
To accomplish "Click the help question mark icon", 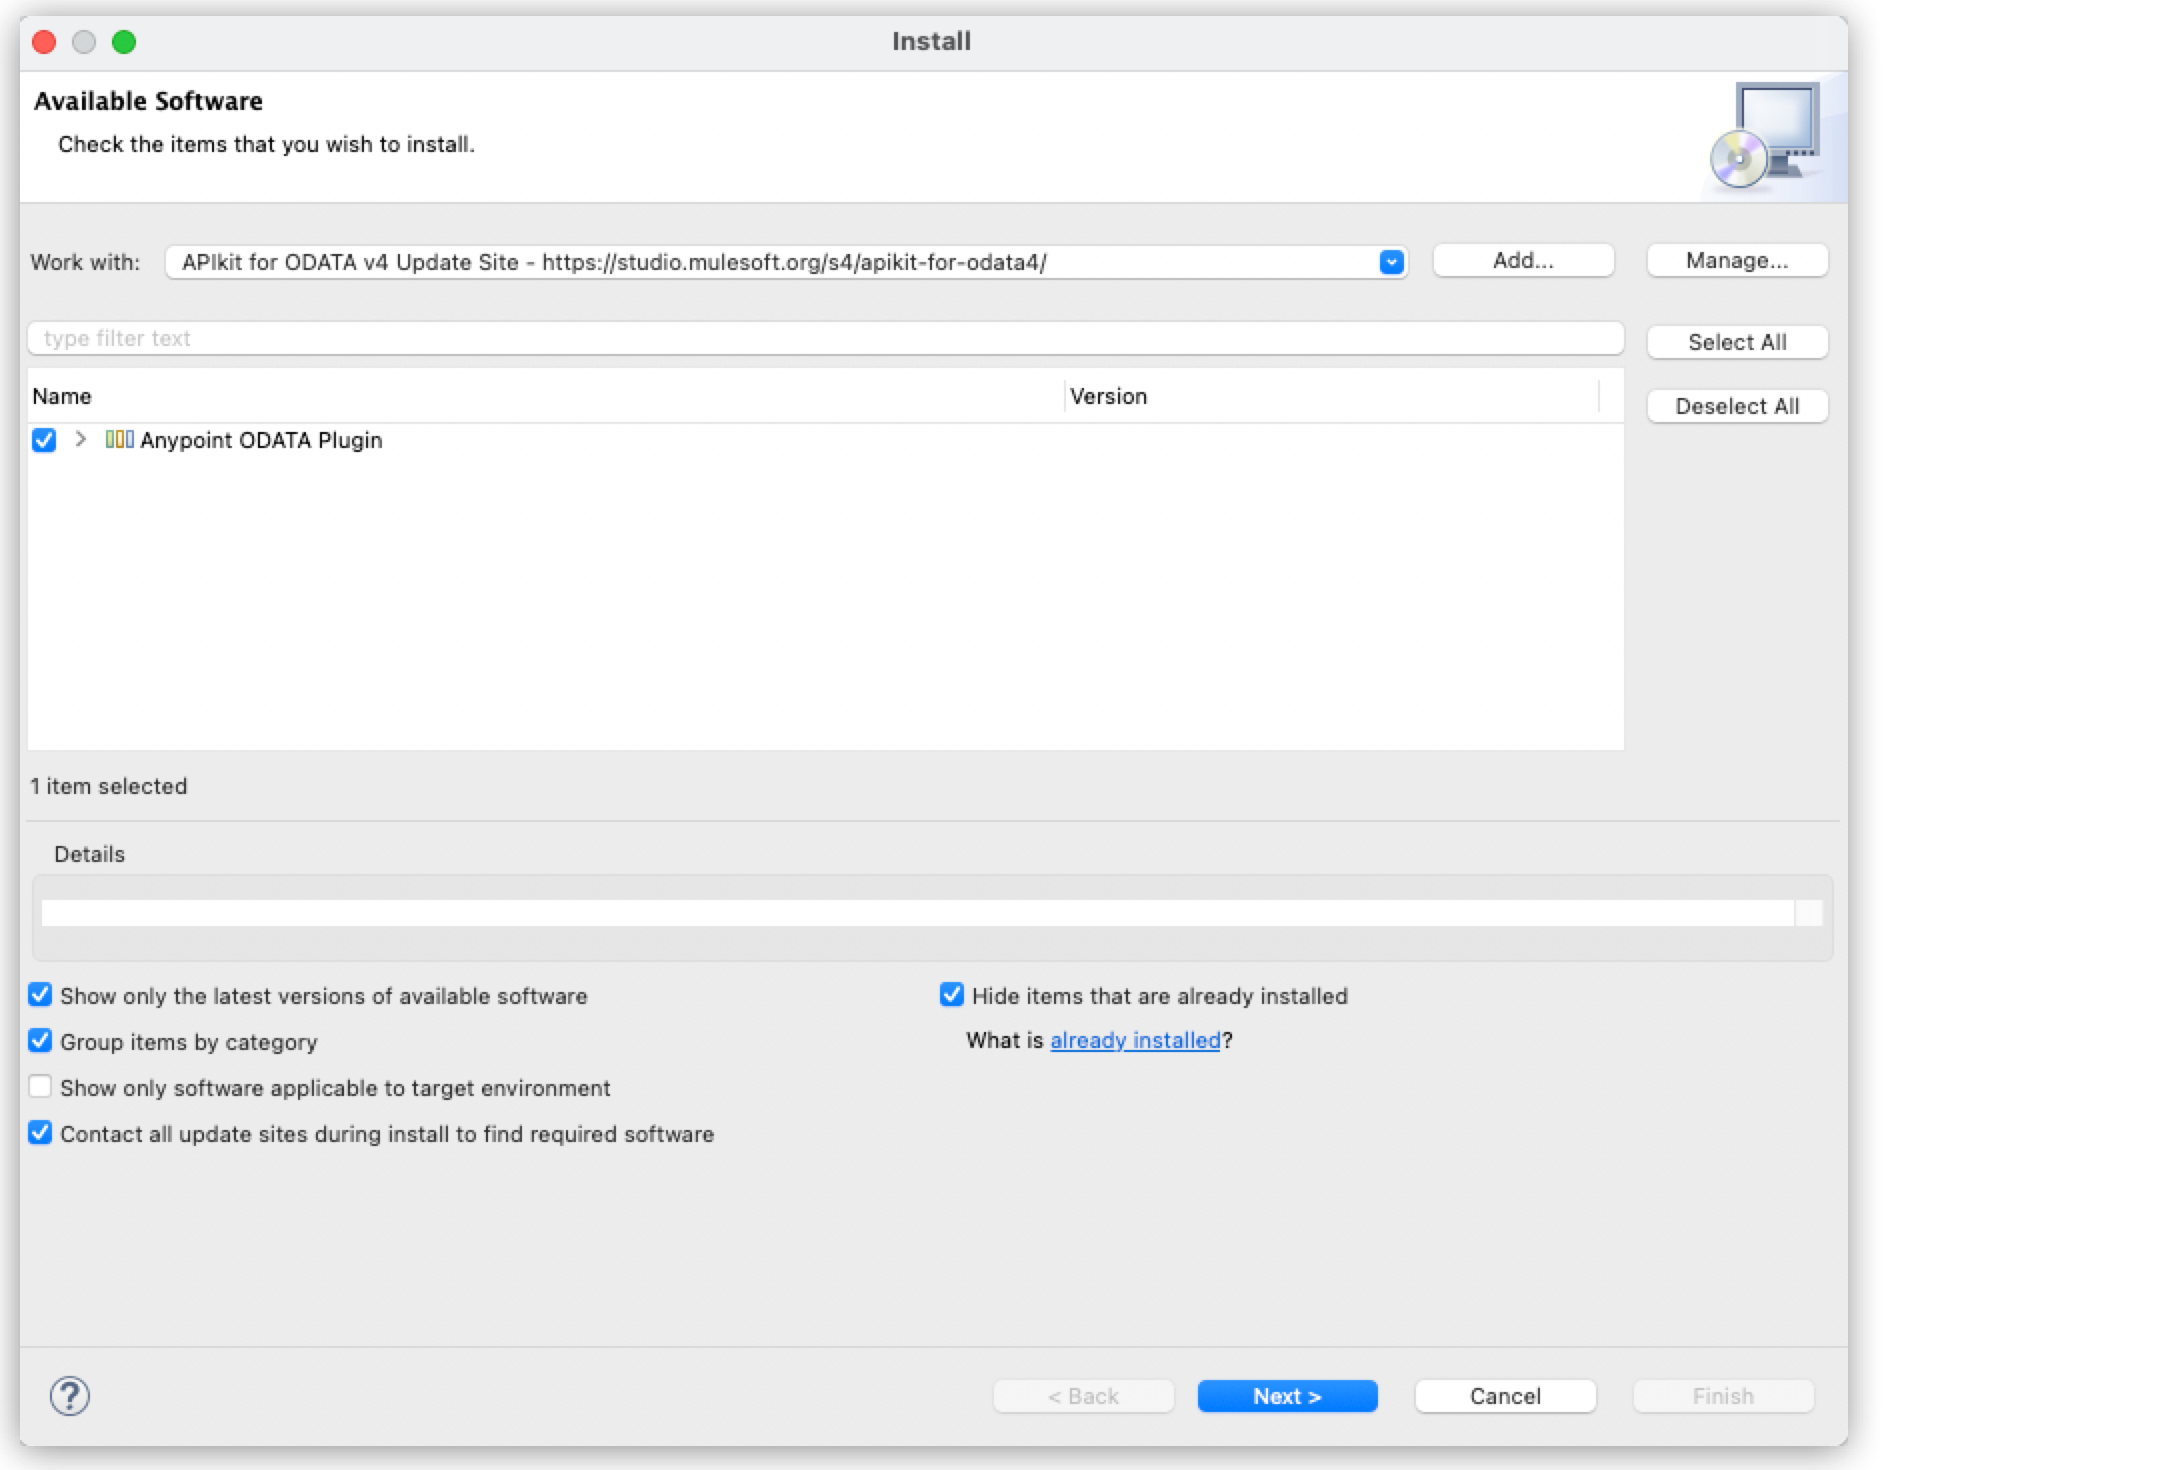I will tap(68, 1396).
